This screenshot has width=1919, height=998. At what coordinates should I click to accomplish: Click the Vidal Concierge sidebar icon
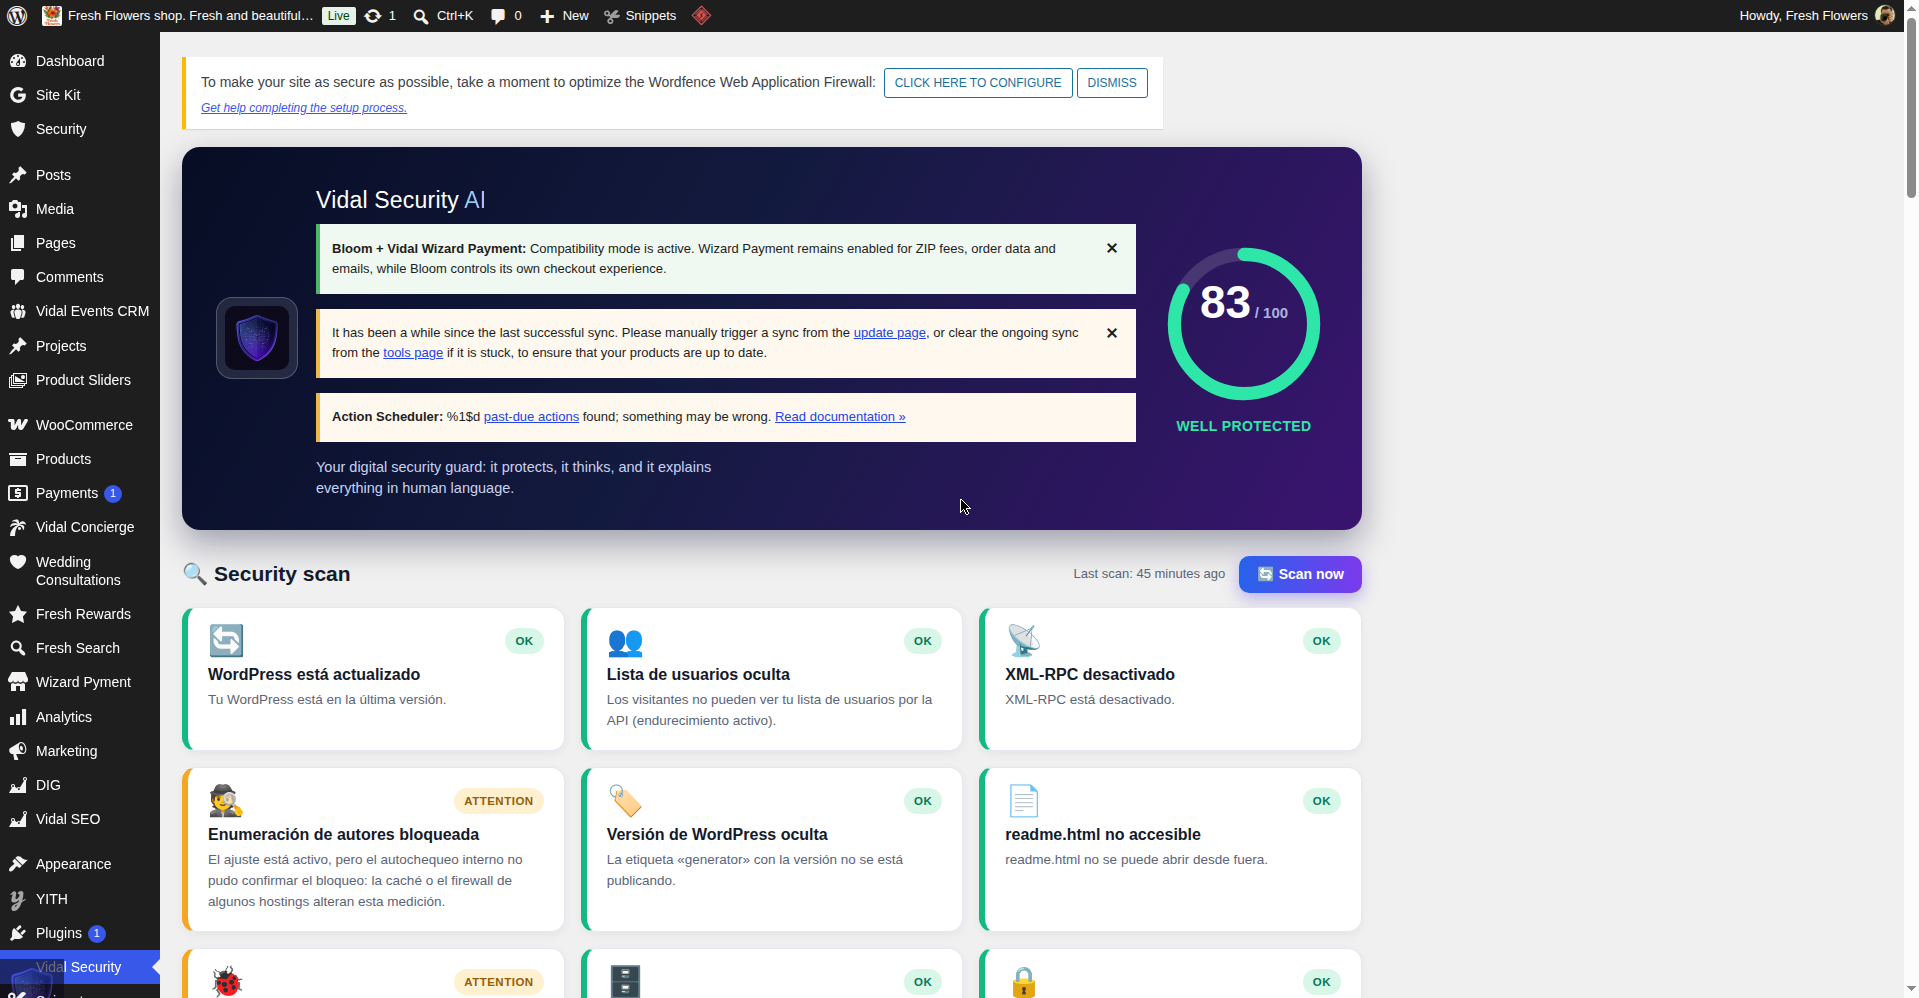pos(18,527)
